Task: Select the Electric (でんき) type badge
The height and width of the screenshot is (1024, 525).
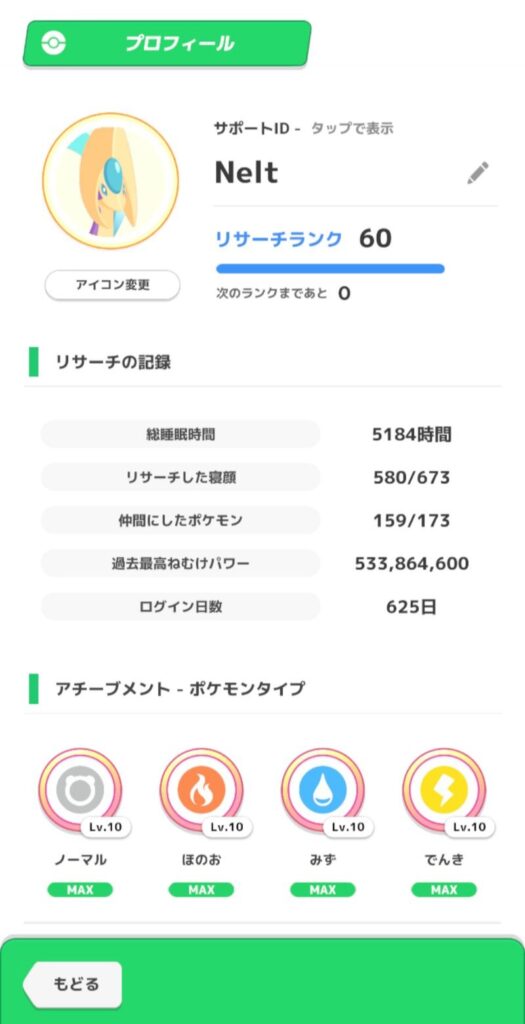Action: (444, 790)
